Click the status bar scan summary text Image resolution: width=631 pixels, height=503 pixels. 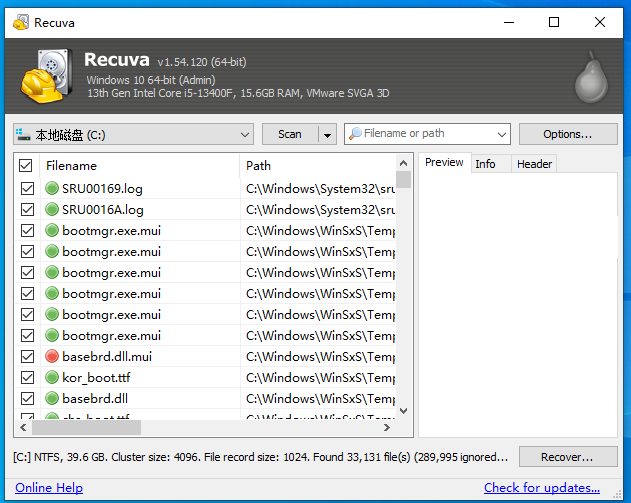[x=261, y=457]
